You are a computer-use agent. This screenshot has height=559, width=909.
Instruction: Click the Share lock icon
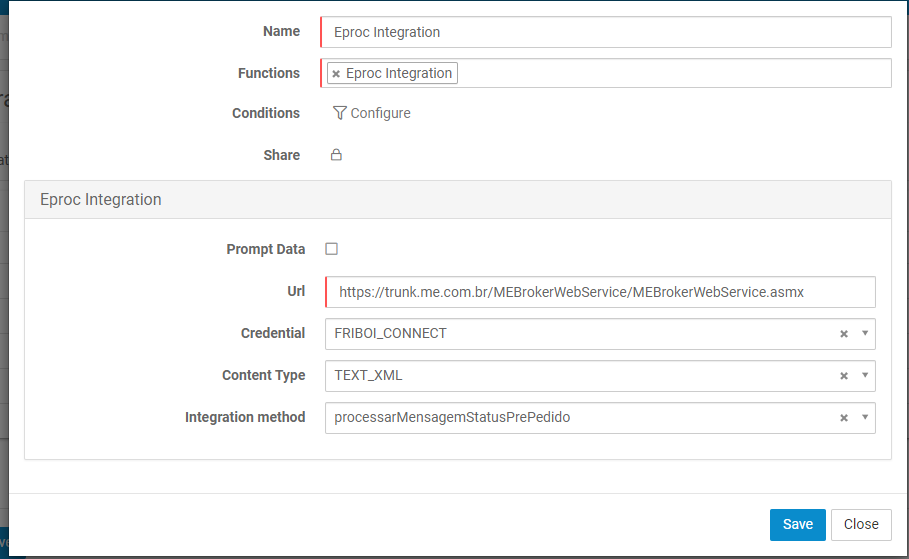pyautogui.click(x=336, y=155)
